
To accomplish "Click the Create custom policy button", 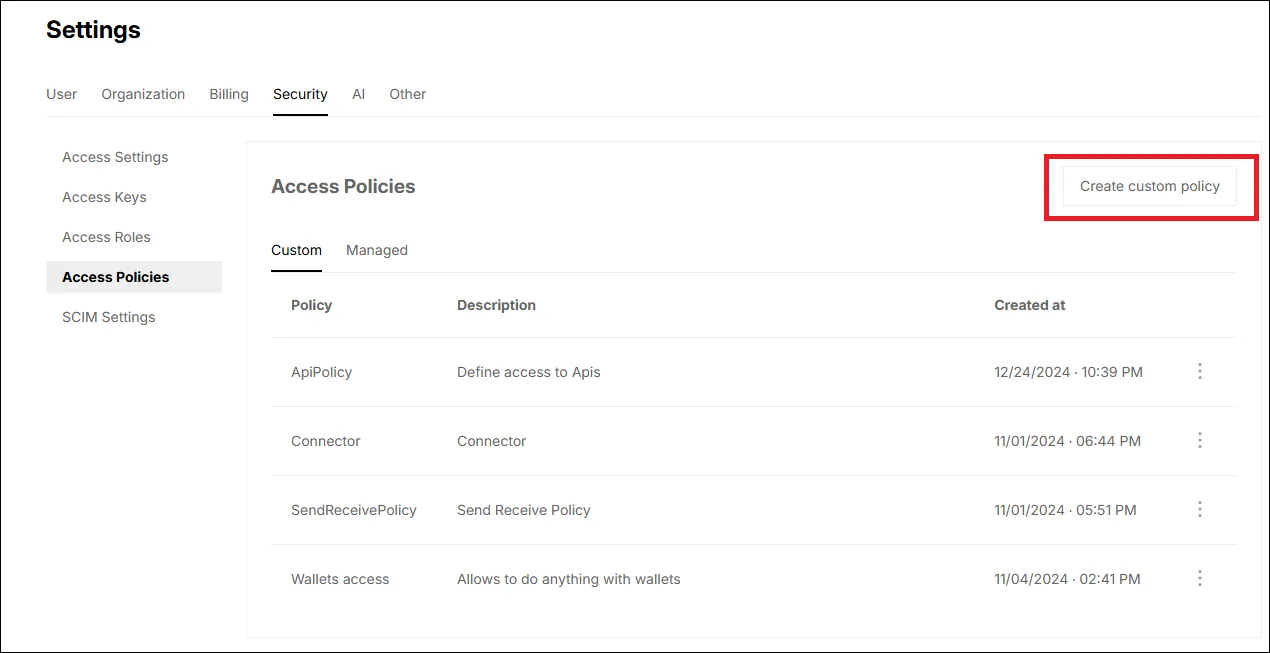I will tap(1150, 186).
